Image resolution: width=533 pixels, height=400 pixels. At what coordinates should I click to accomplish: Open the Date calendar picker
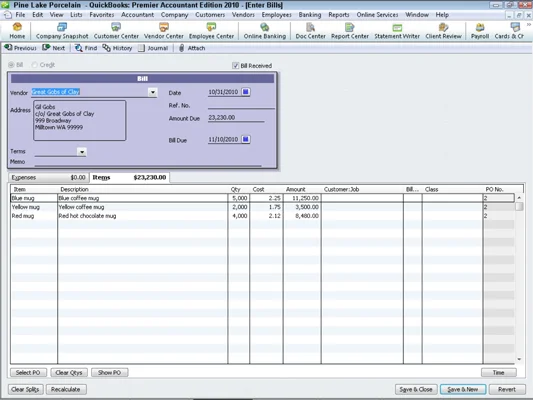(x=245, y=92)
